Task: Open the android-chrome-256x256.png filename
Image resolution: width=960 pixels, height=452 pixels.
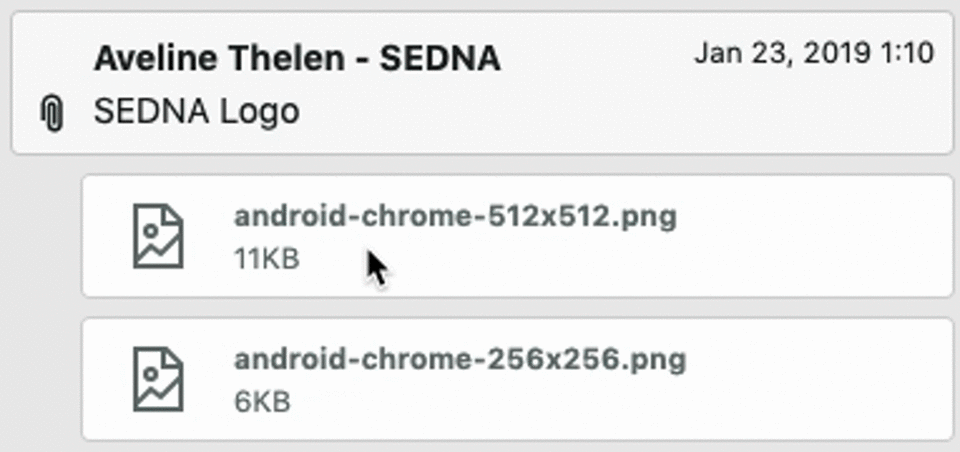Action: [x=460, y=360]
